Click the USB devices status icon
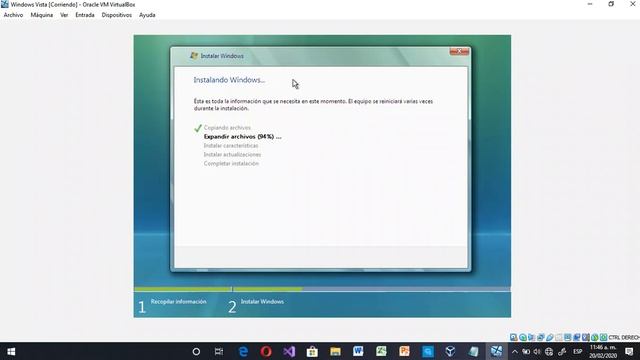 550,337
